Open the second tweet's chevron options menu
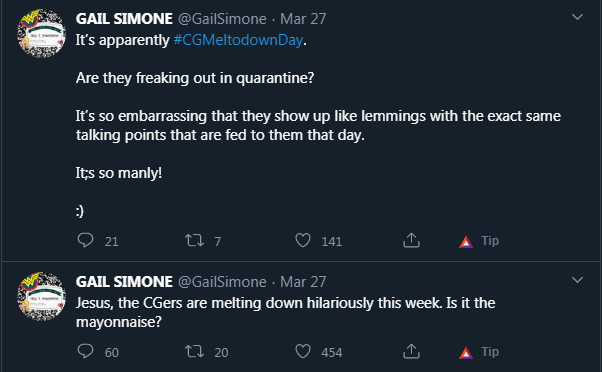 (x=577, y=280)
